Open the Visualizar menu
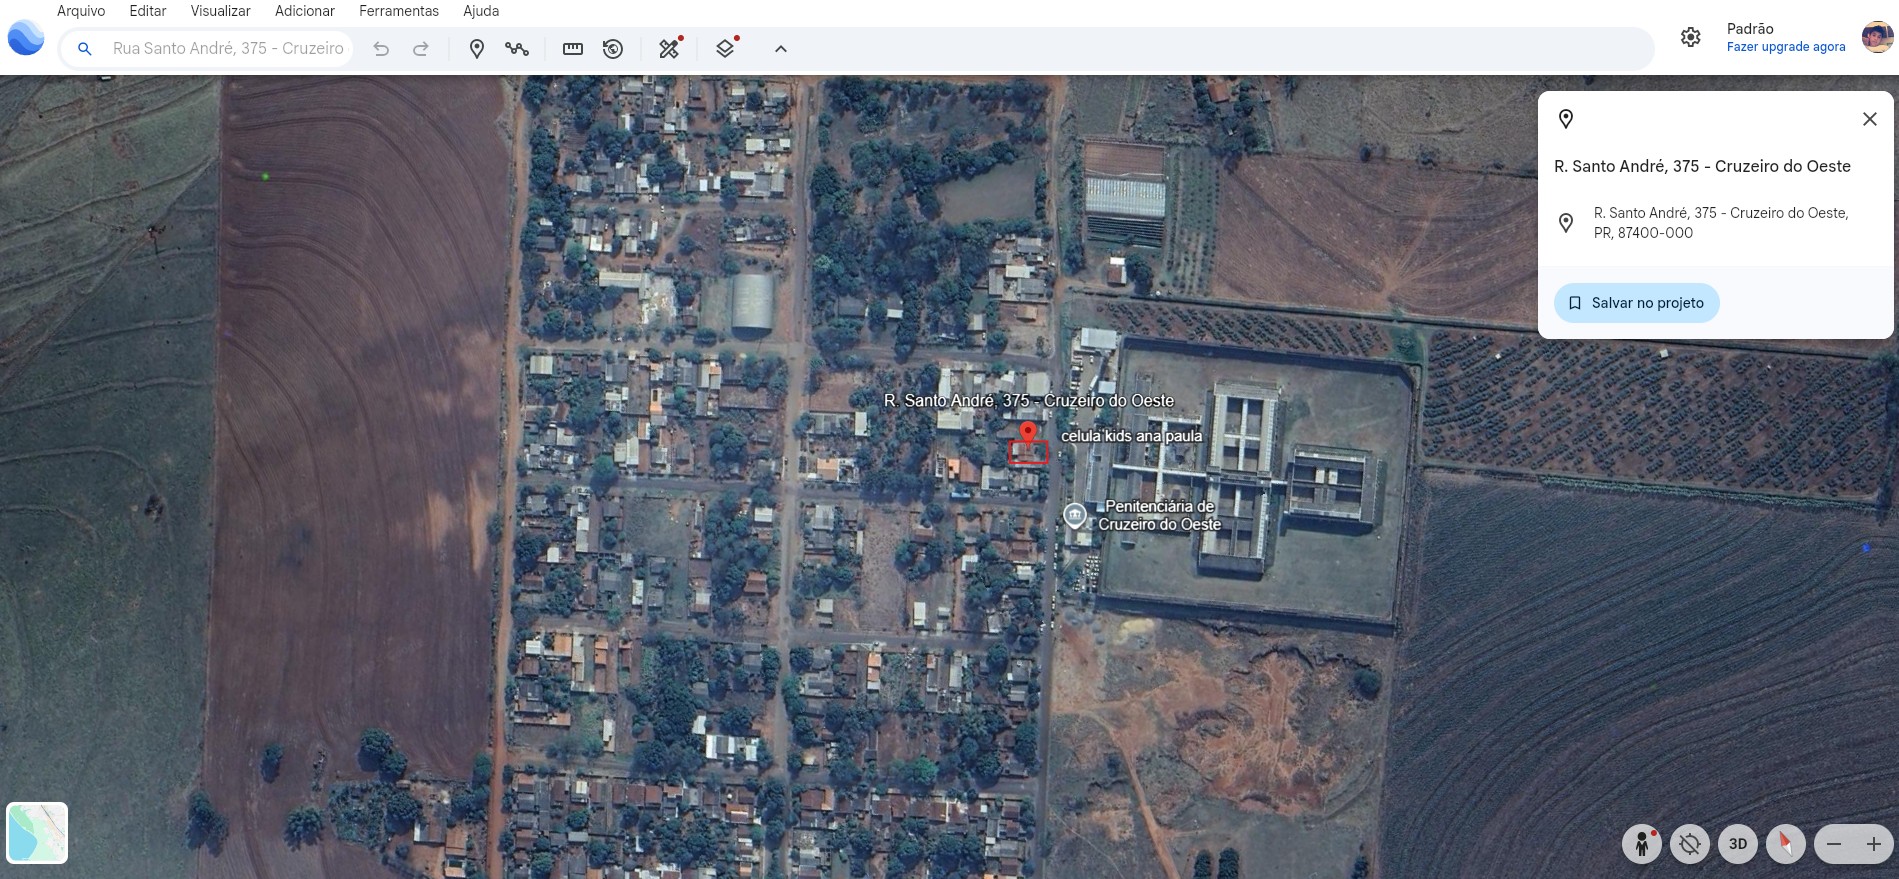 coord(220,11)
